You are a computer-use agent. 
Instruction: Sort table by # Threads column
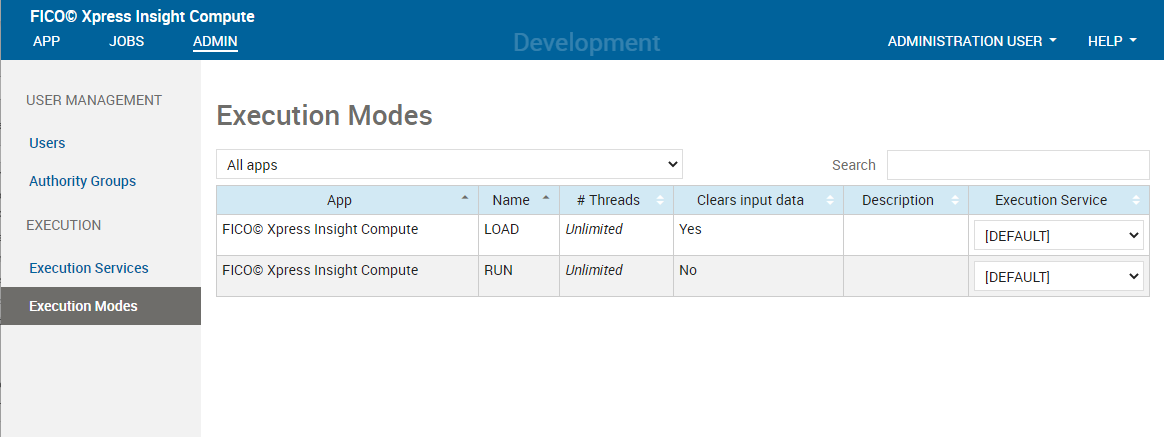coord(616,200)
